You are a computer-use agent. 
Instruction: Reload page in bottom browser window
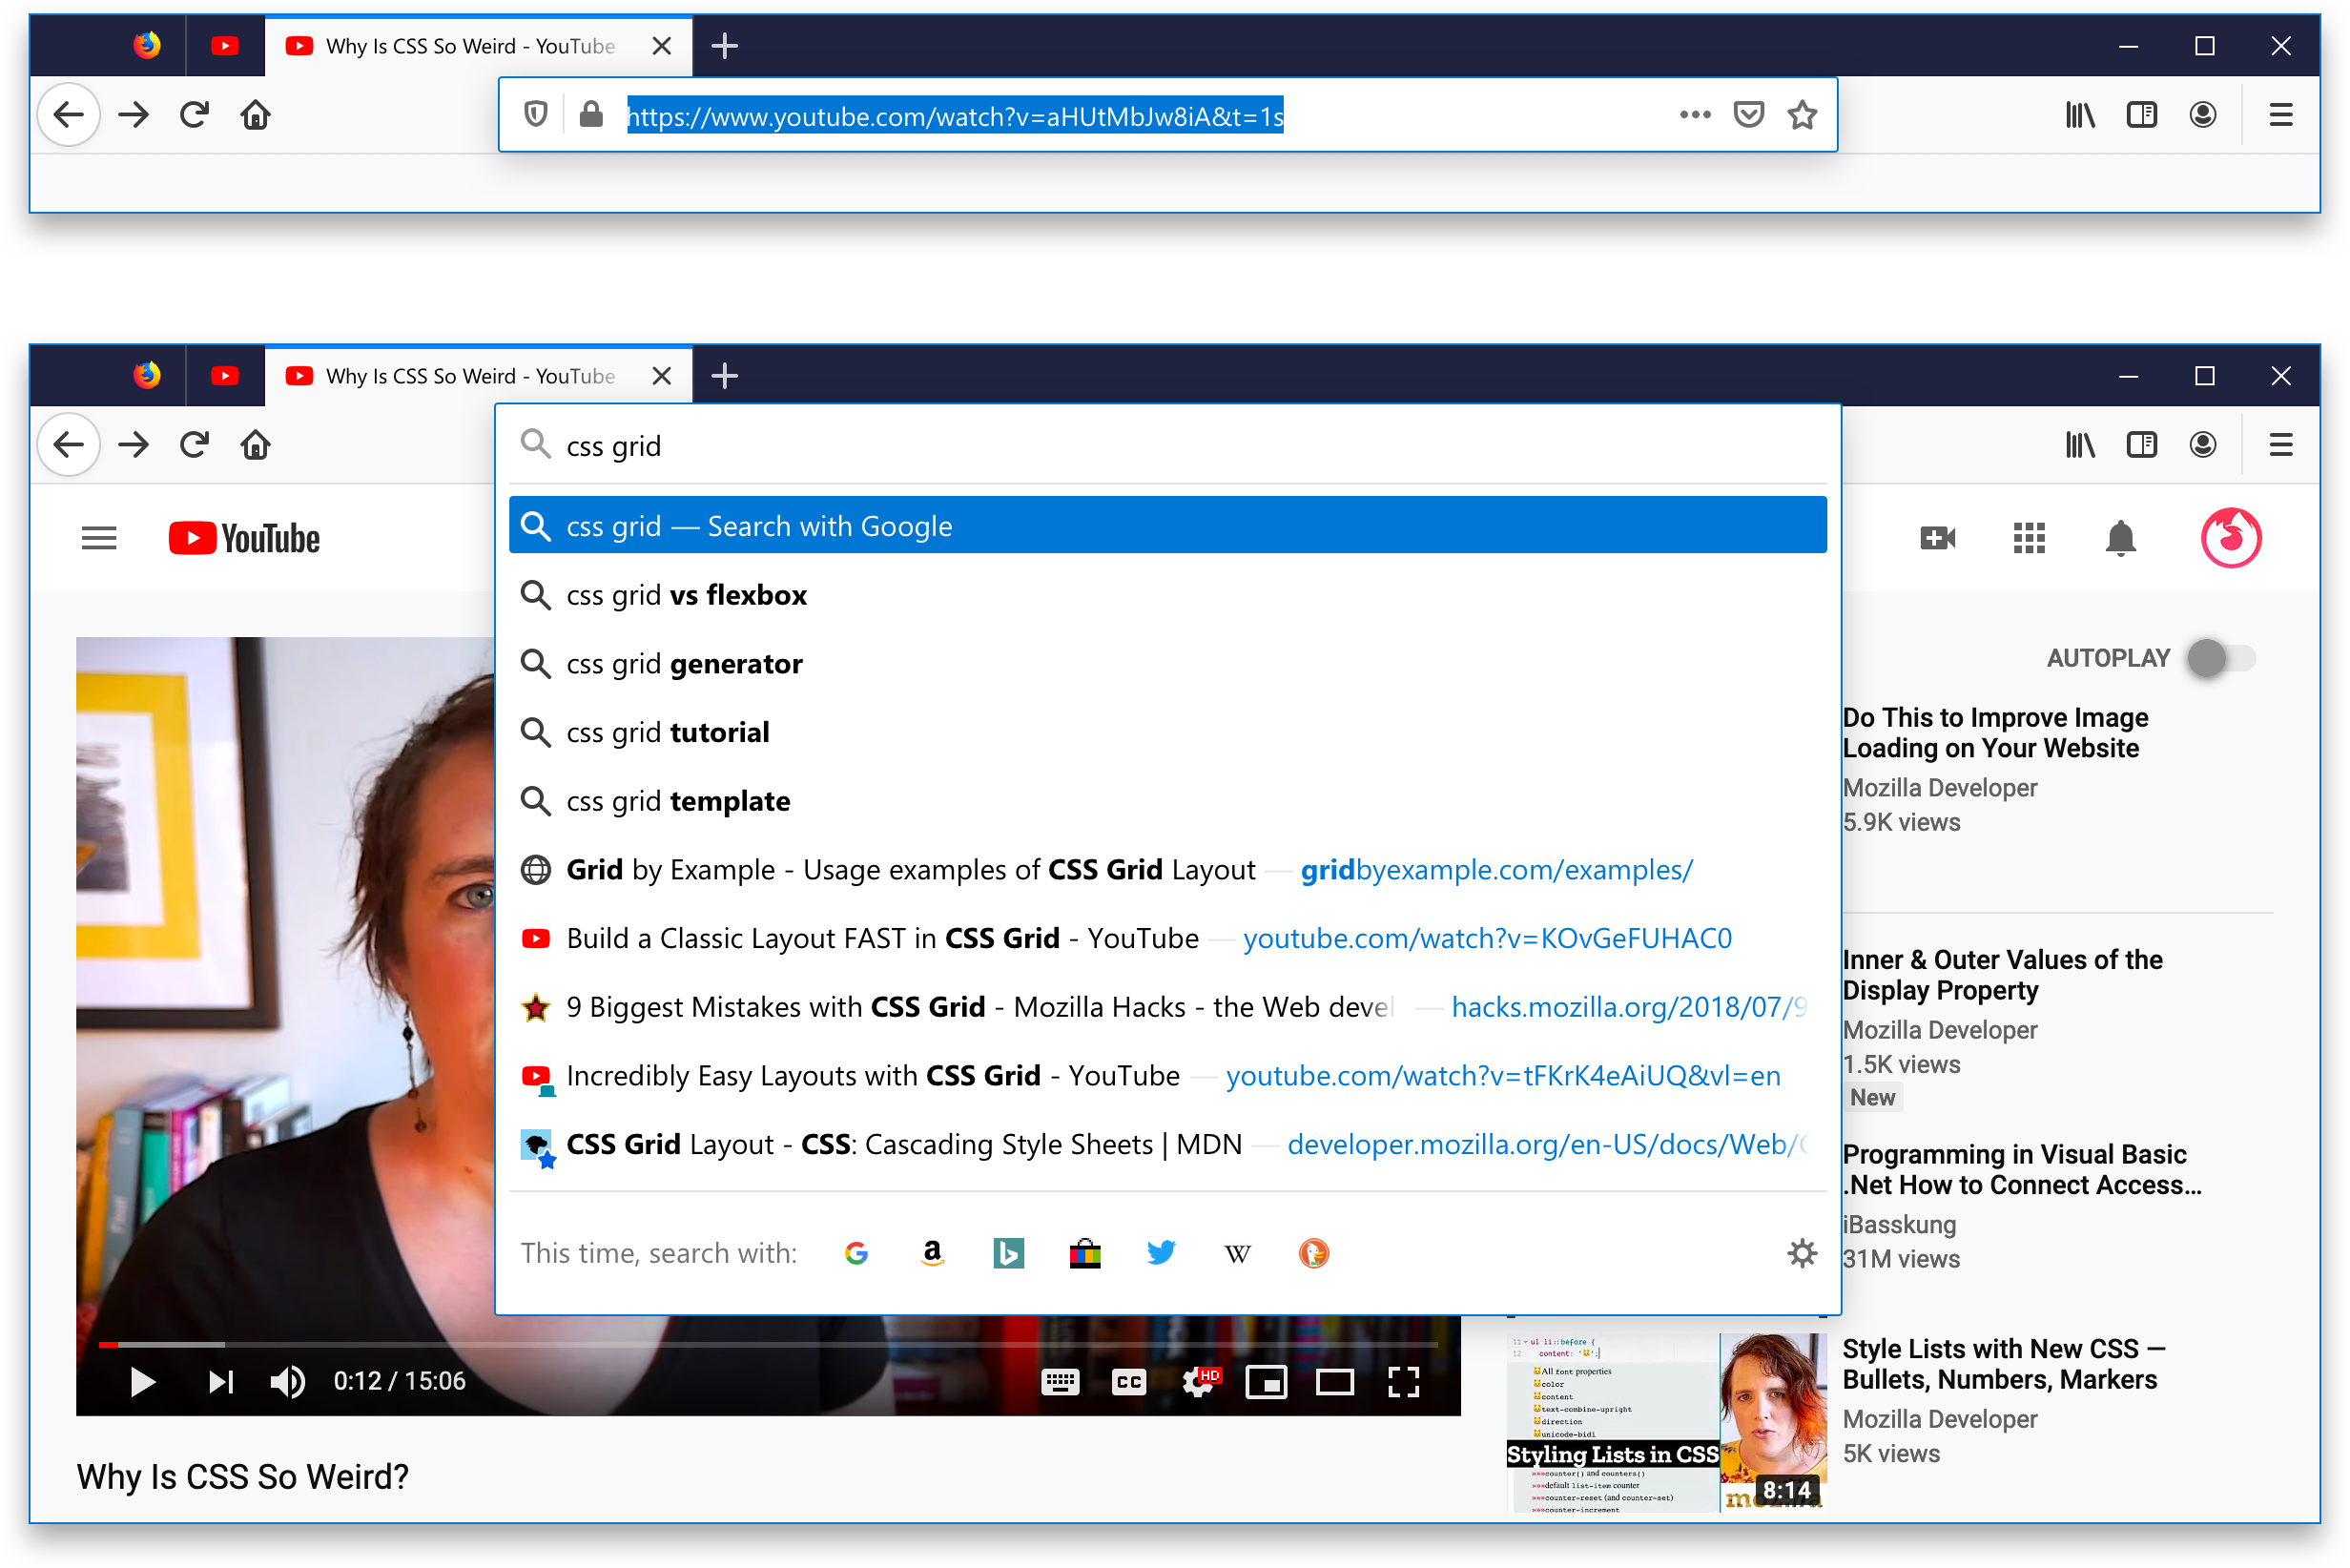coord(194,445)
